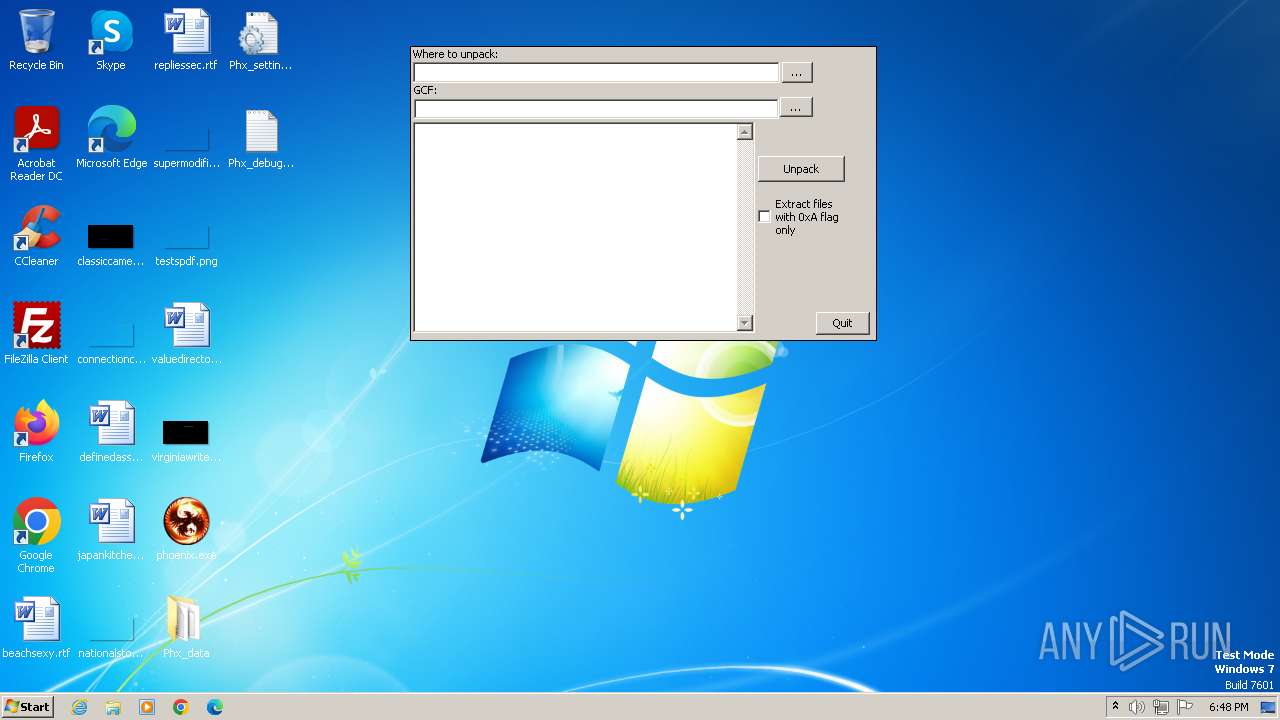This screenshot has width=1280, height=720.
Task: Open the Windows Start menu
Action: [27, 707]
